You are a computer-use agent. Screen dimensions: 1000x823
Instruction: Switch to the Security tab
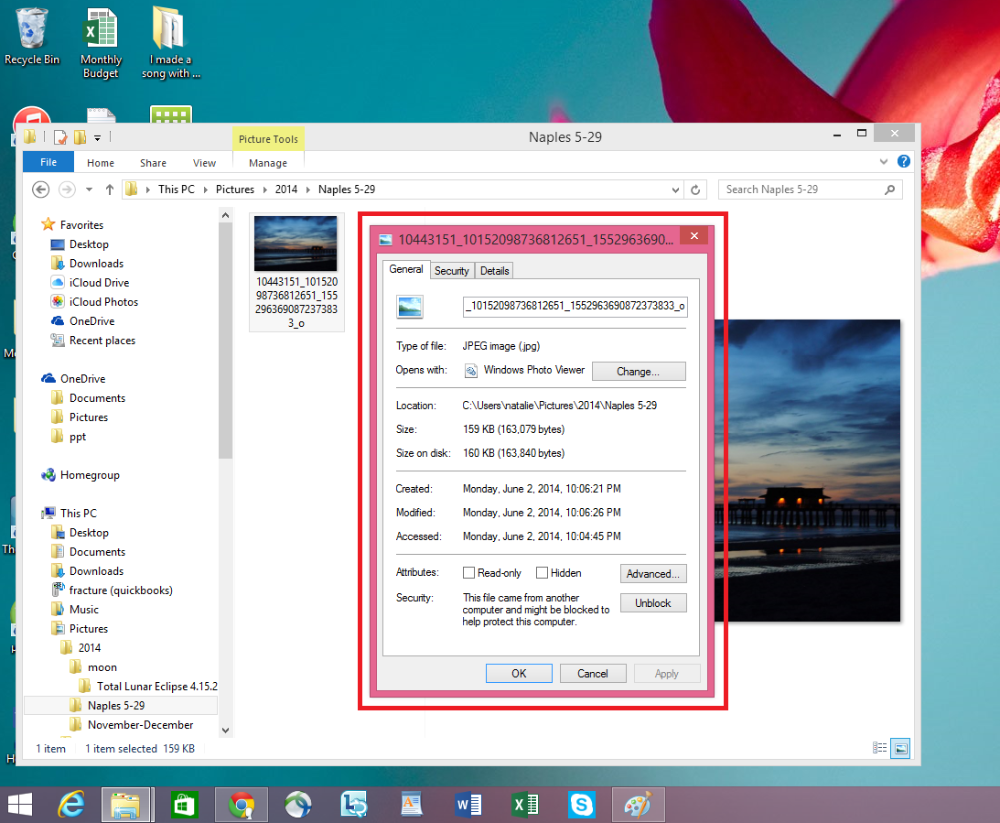point(452,271)
